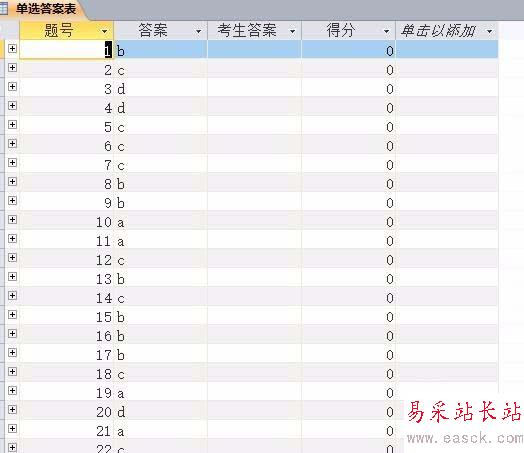
Task: Open the 题号 column dropdown arrow
Action: (x=105, y=31)
